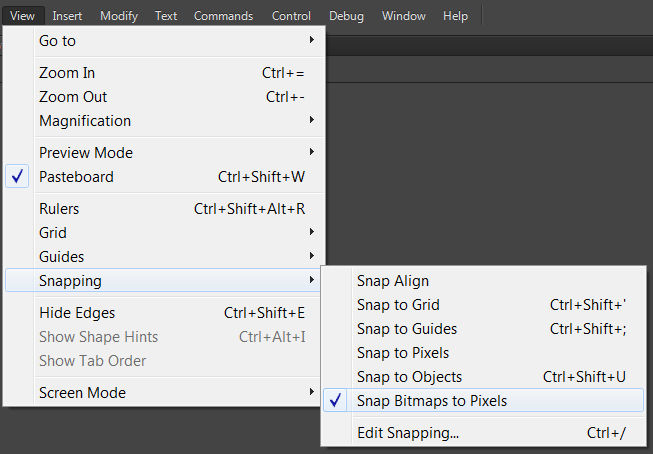Disable Snap Bitmaps to Pixels
This screenshot has width=653, height=454.
pyautogui.click(x=432, y=401)
